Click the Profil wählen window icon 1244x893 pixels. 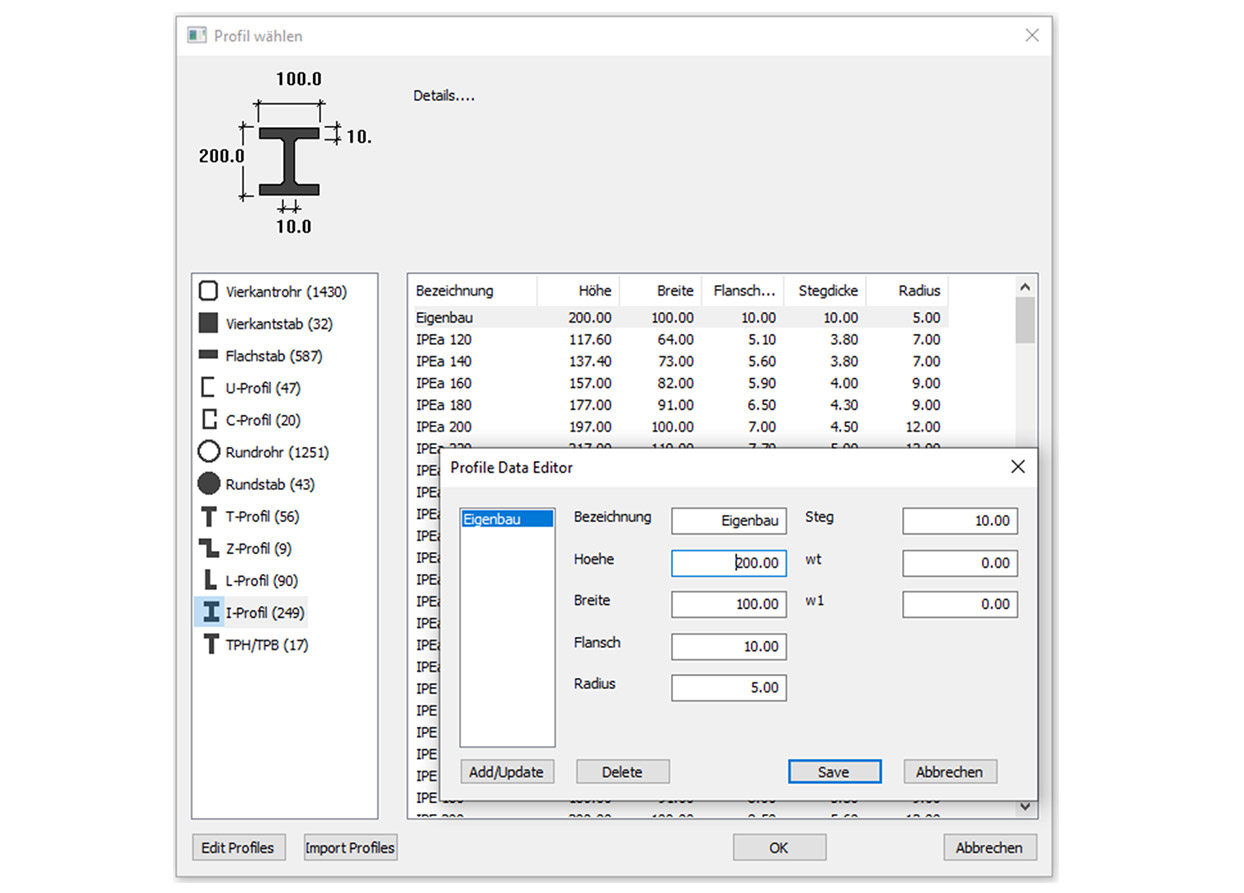click(x=196, y=35)
